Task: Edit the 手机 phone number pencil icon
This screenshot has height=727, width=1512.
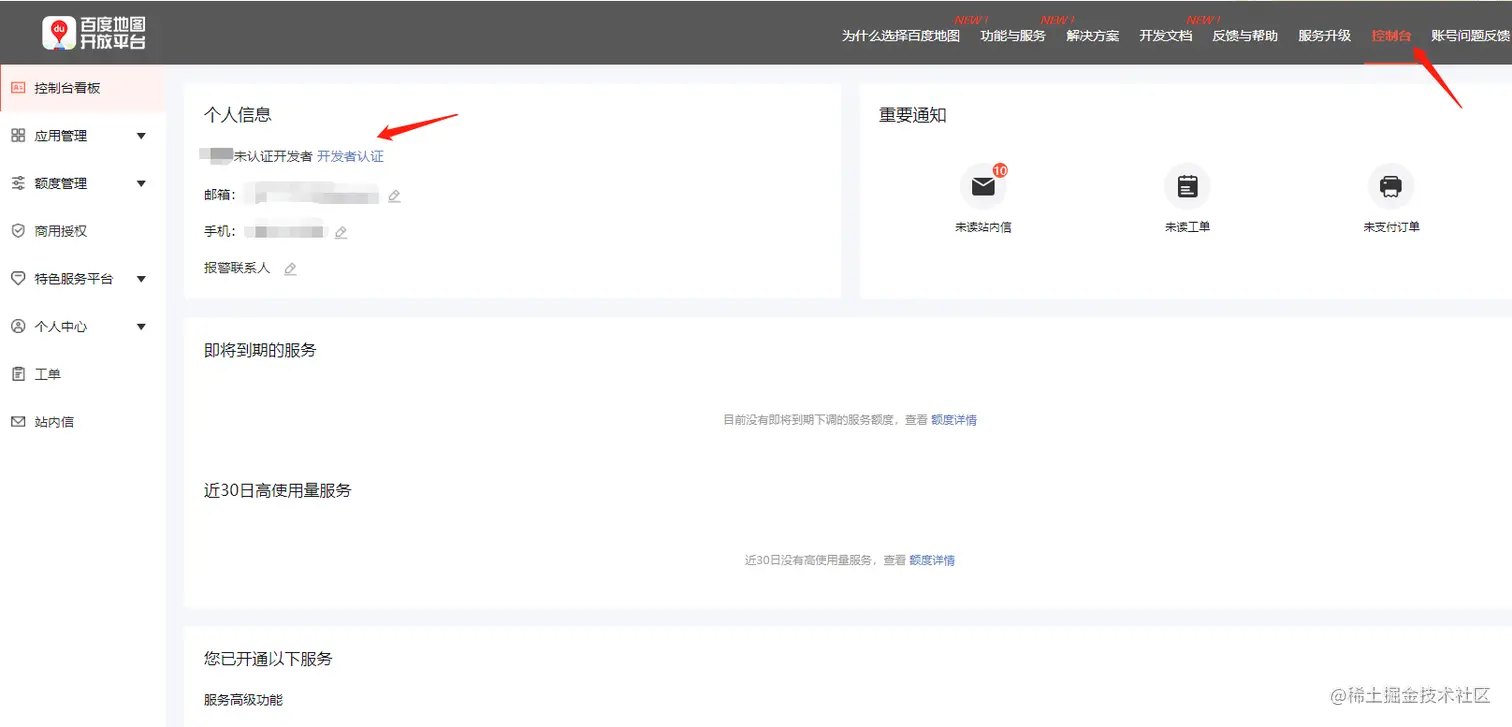Action: (x=341, y=232)
